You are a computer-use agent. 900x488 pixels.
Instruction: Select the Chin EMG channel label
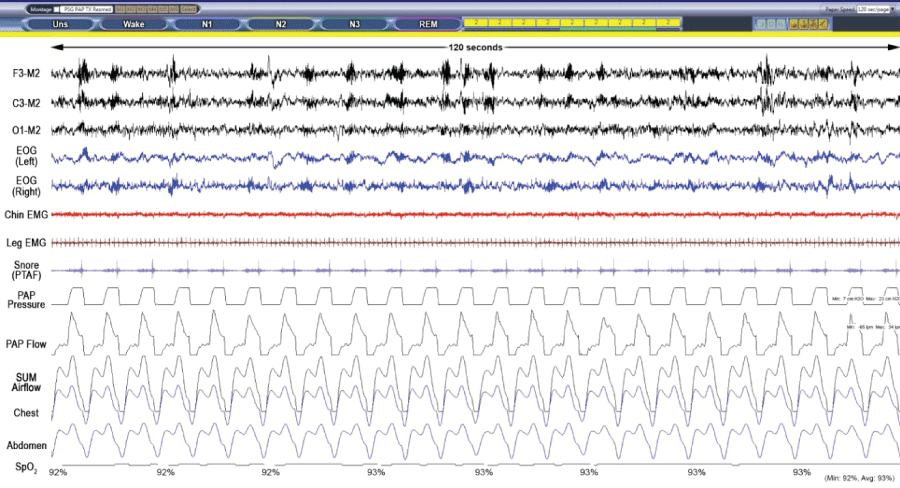[x=25, y=214]
